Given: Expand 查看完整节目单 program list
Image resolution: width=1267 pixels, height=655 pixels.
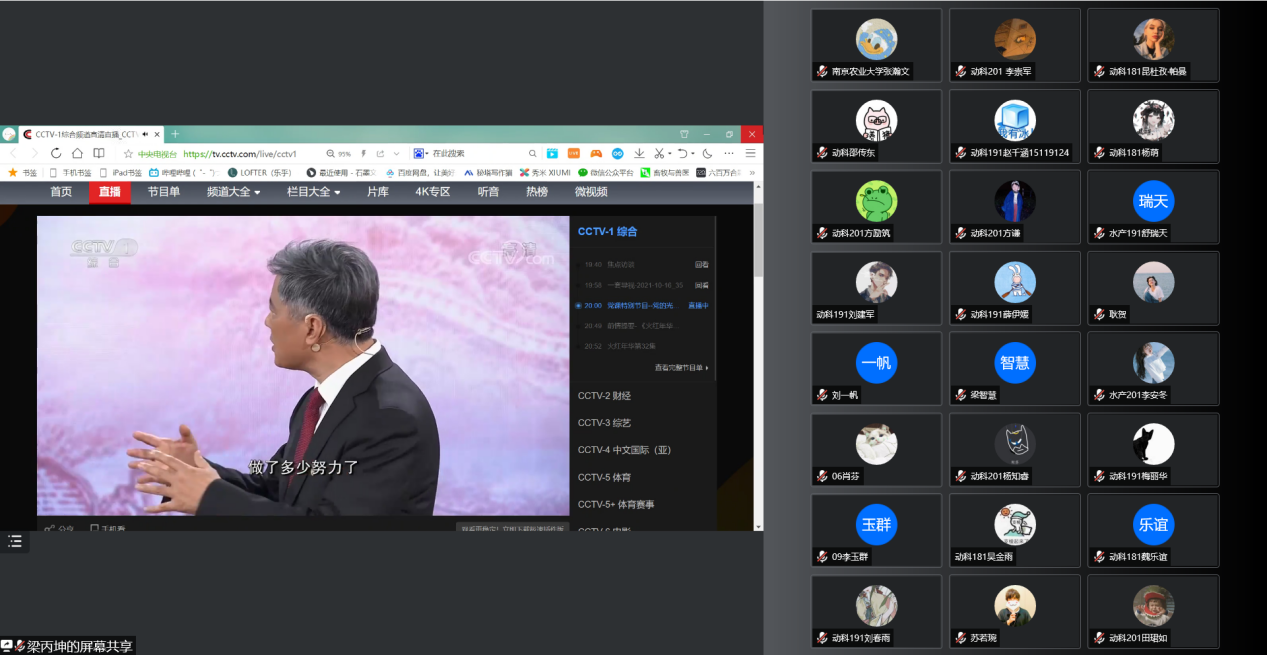Looking at the screenshot, I should click(681, 368).
